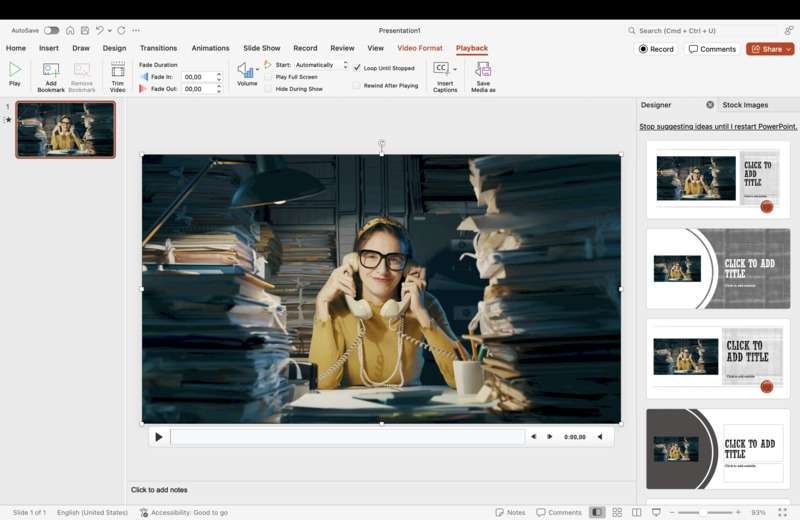Open the Share button dropdown
This screenshot has width=800, height=520.
789,49
